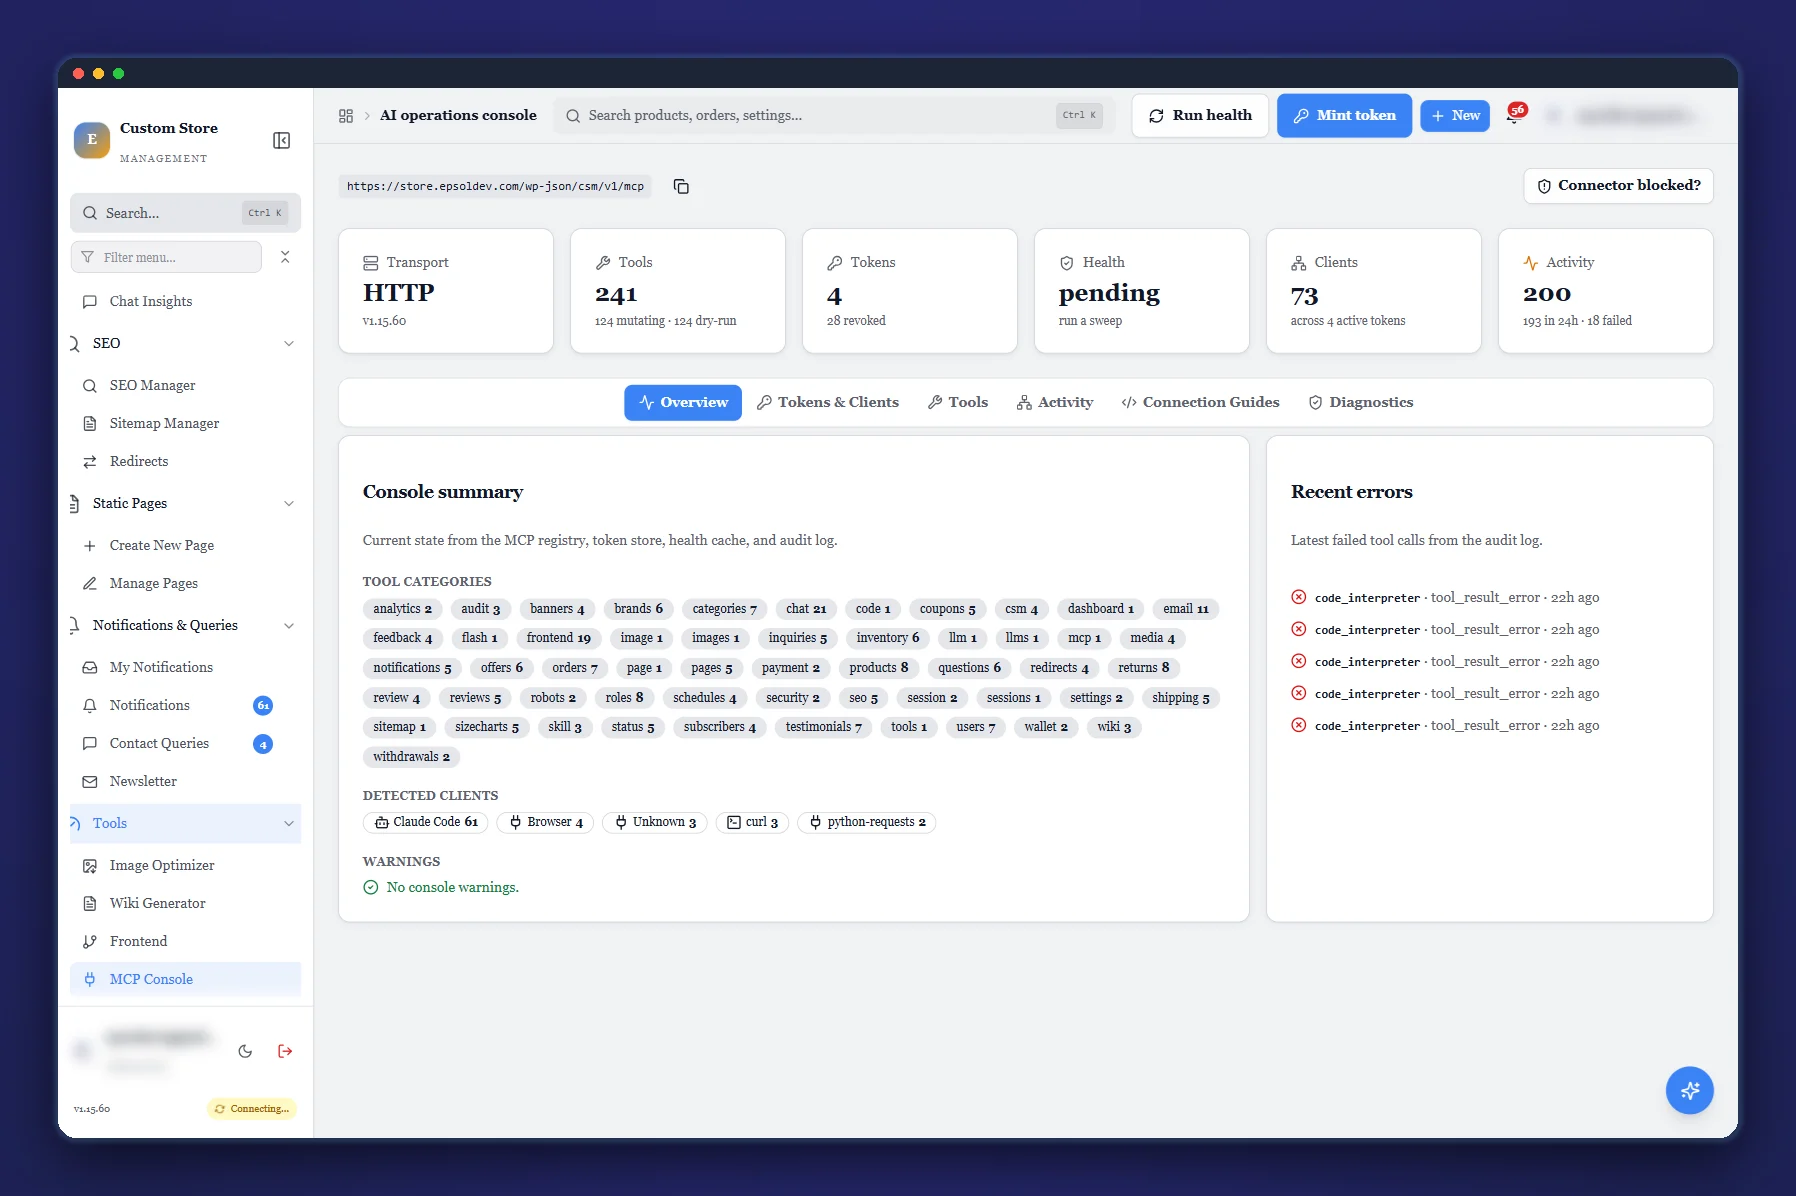Viewport: 1796px width, 1196px height.
Task: Focus the products search field
Action: point(834,115)
